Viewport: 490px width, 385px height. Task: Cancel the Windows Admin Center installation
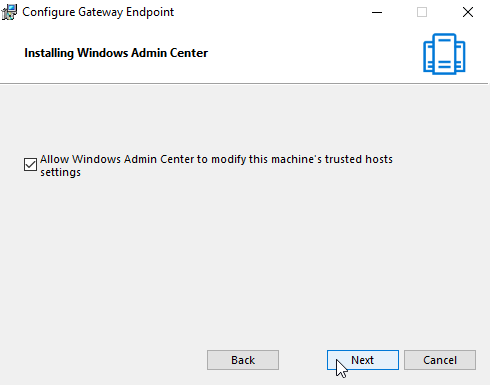pyautogui.click(x=440, y=360)
